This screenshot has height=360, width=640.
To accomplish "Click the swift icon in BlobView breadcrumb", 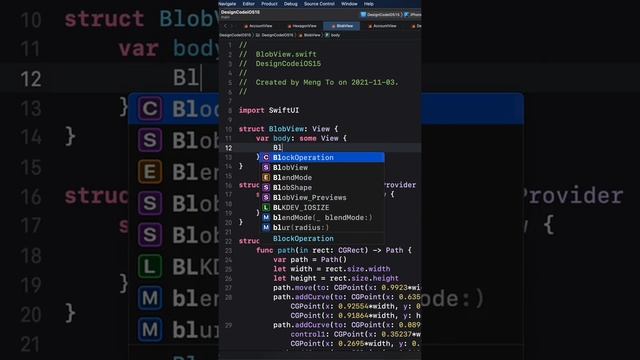I will pos(300,36).
